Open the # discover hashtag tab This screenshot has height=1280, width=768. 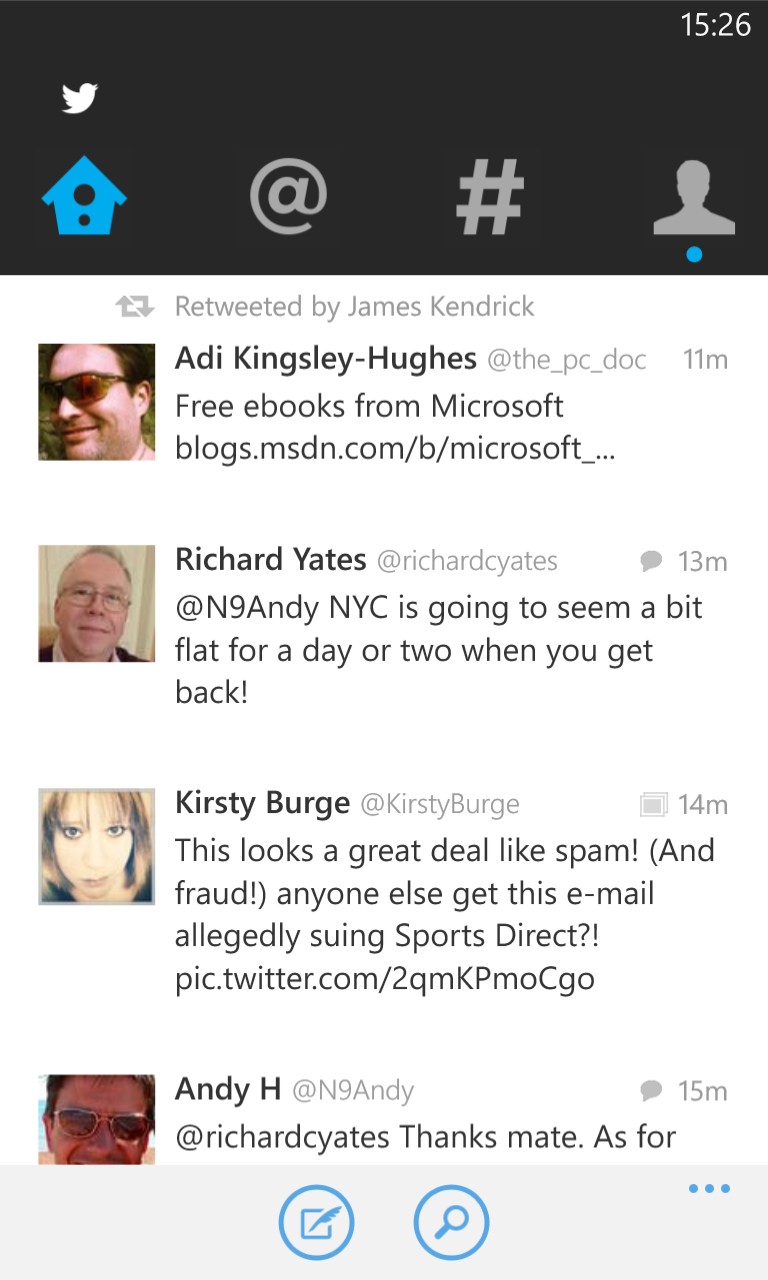[490, 196]
